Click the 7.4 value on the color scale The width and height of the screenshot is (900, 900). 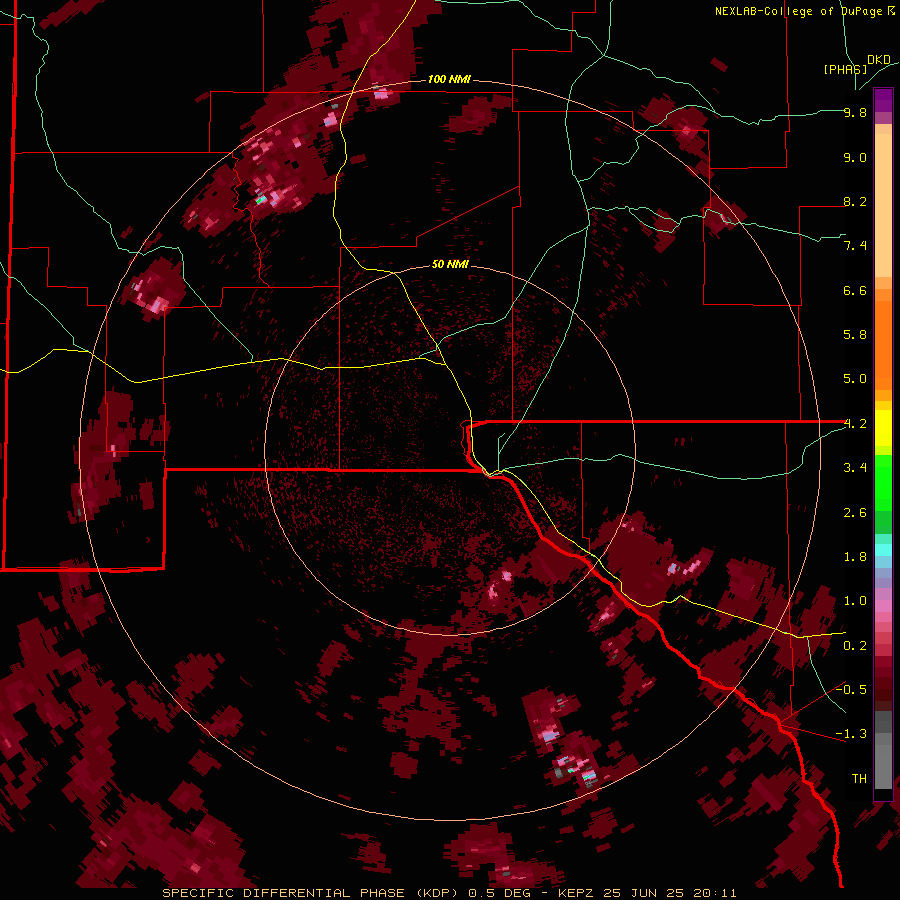point(855,246)
